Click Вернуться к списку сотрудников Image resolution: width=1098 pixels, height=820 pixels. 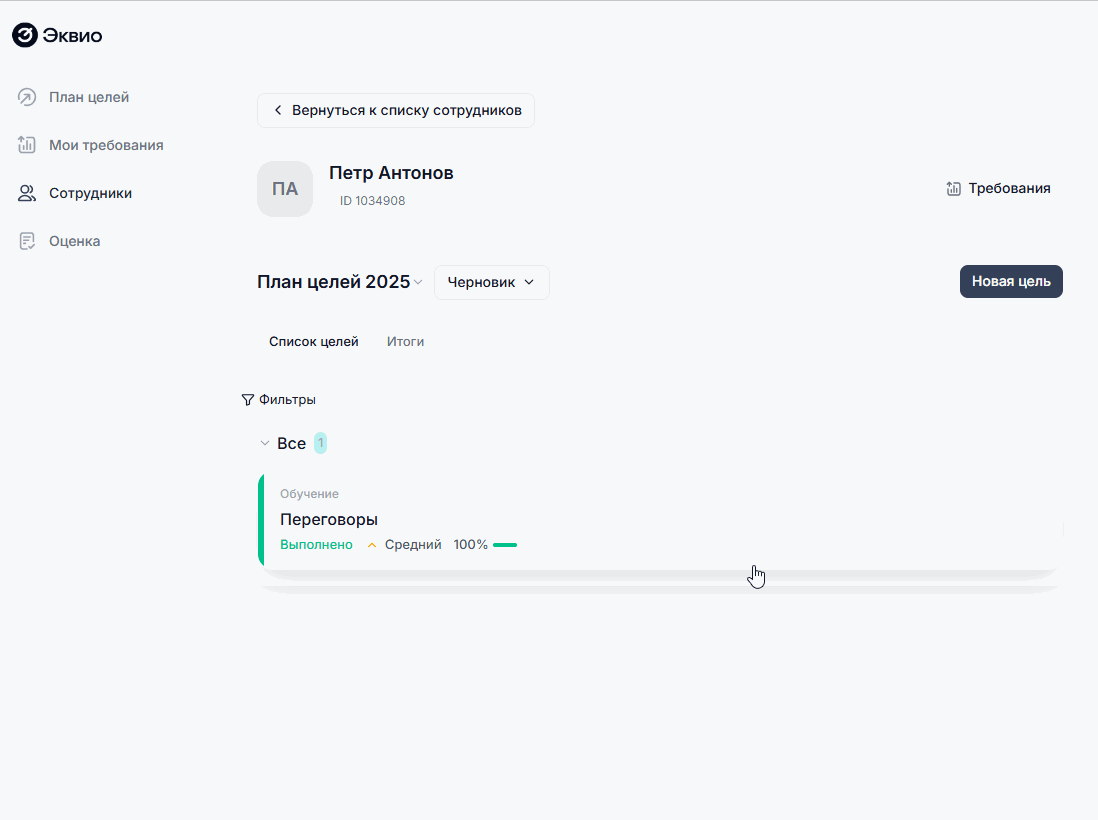pos(396,110)
